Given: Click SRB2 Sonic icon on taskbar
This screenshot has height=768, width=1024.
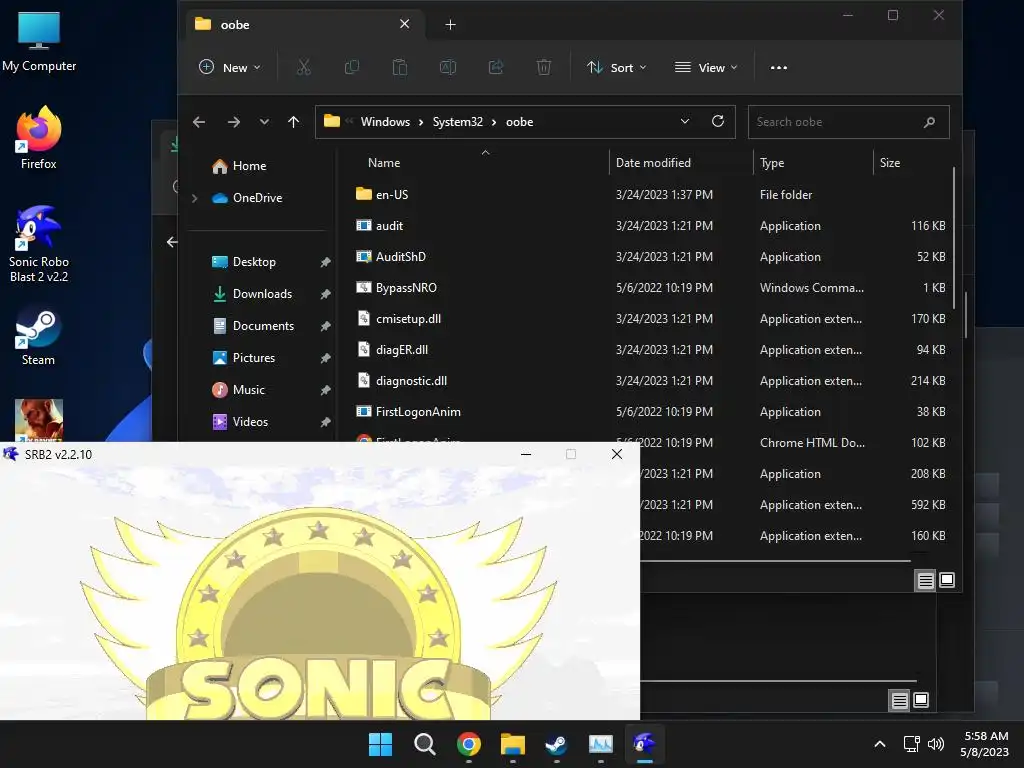Looking at the screenshot, I should point(644,744).
